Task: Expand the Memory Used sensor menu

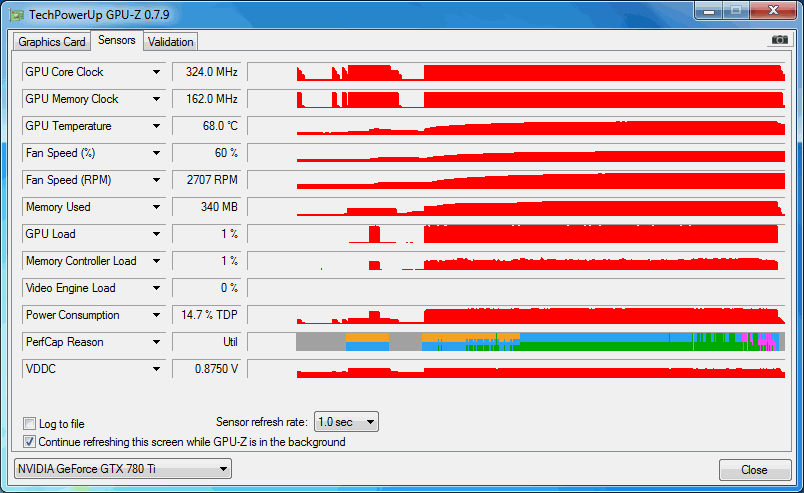Action: click(156, 207)
